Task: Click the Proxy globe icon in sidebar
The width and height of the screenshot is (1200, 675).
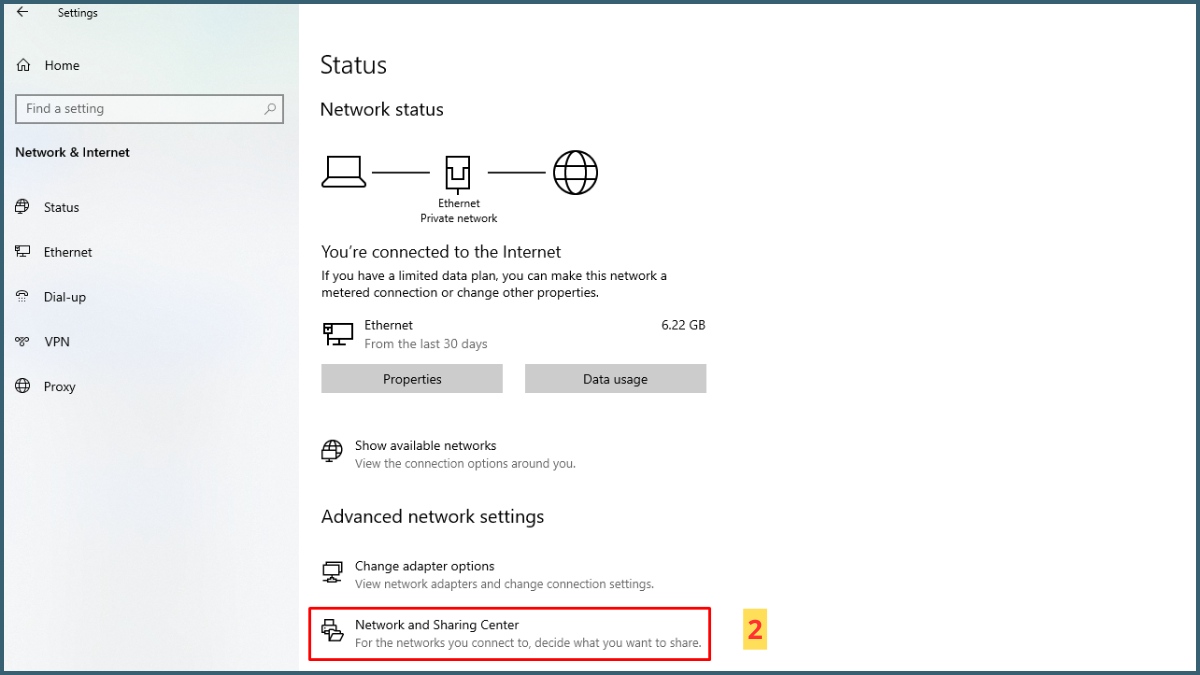Action: (23, 387)
